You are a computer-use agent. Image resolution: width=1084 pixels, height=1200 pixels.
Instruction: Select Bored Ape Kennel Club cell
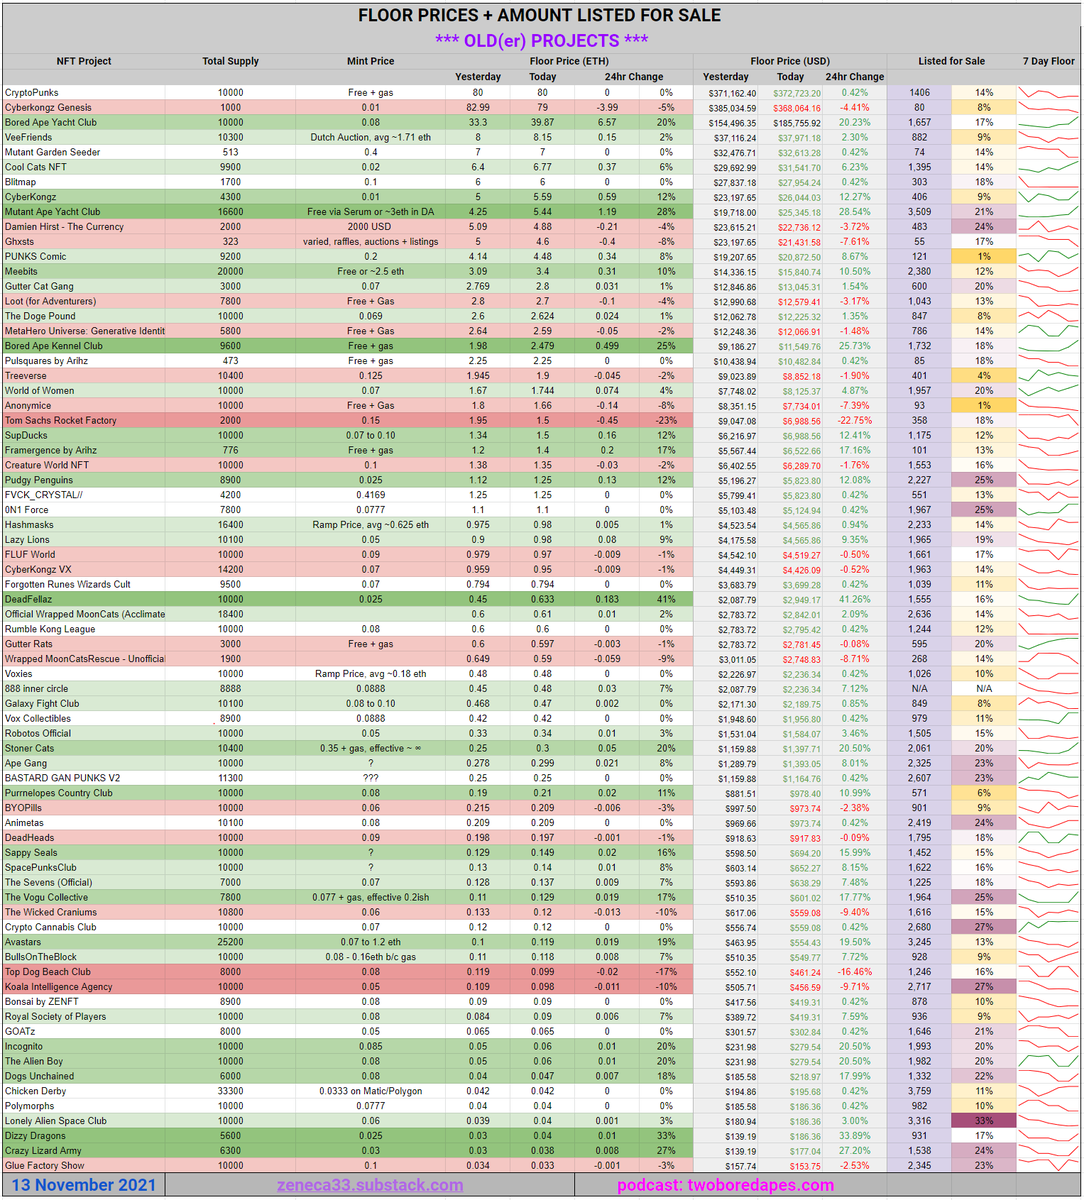click(53, 346)
